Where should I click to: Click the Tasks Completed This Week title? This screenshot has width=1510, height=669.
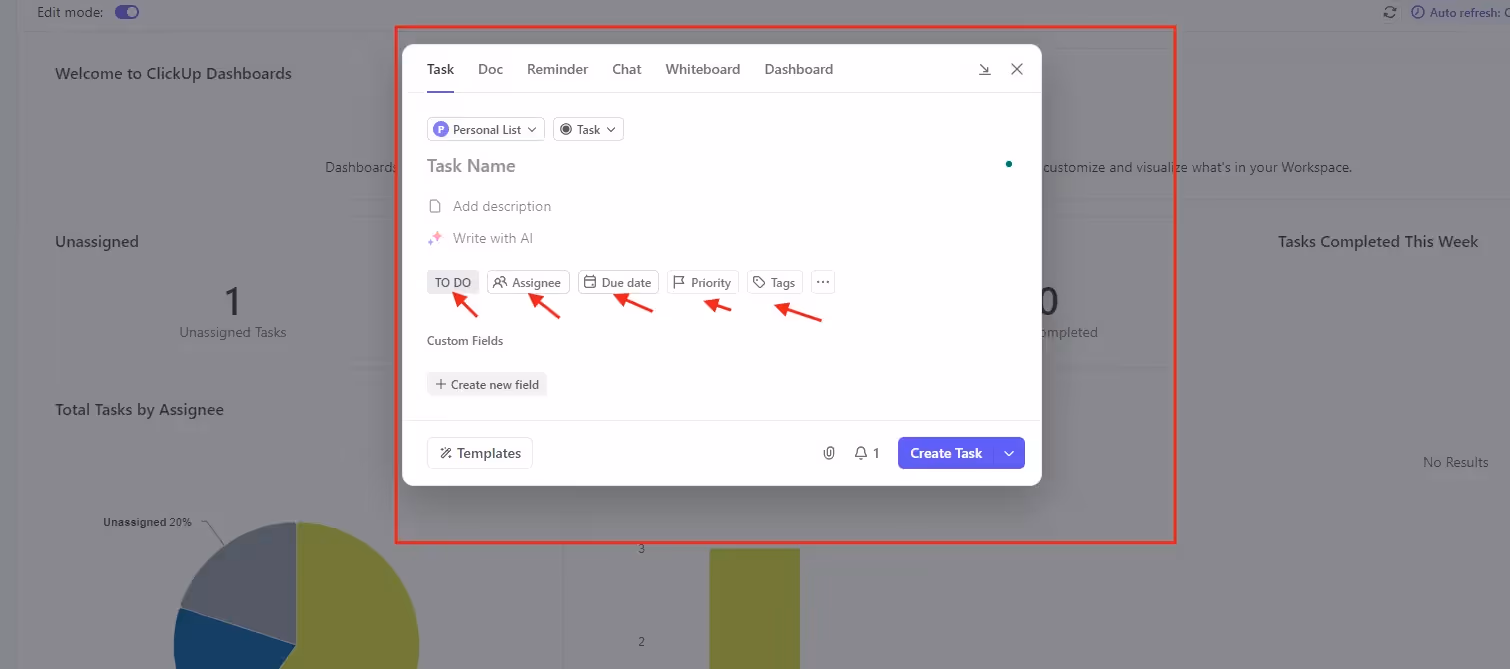1378,241
